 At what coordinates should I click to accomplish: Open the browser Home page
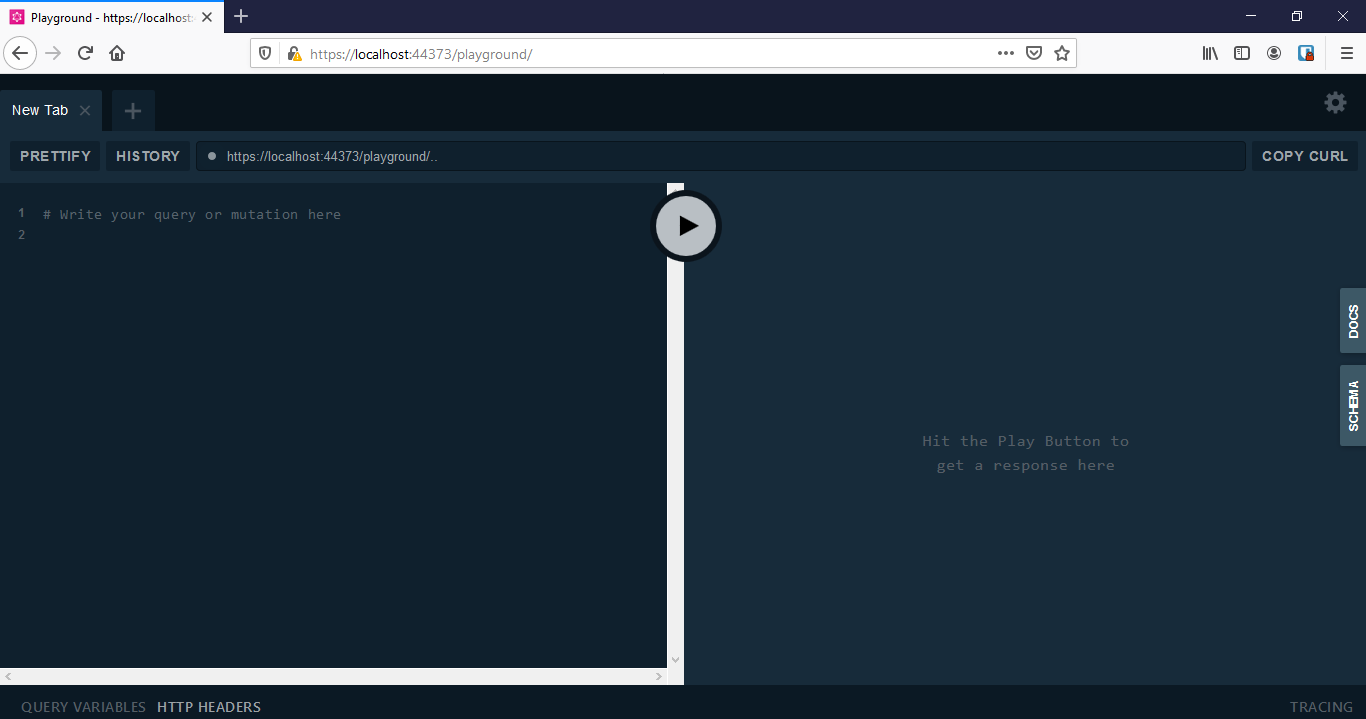[x=117, y=53]
